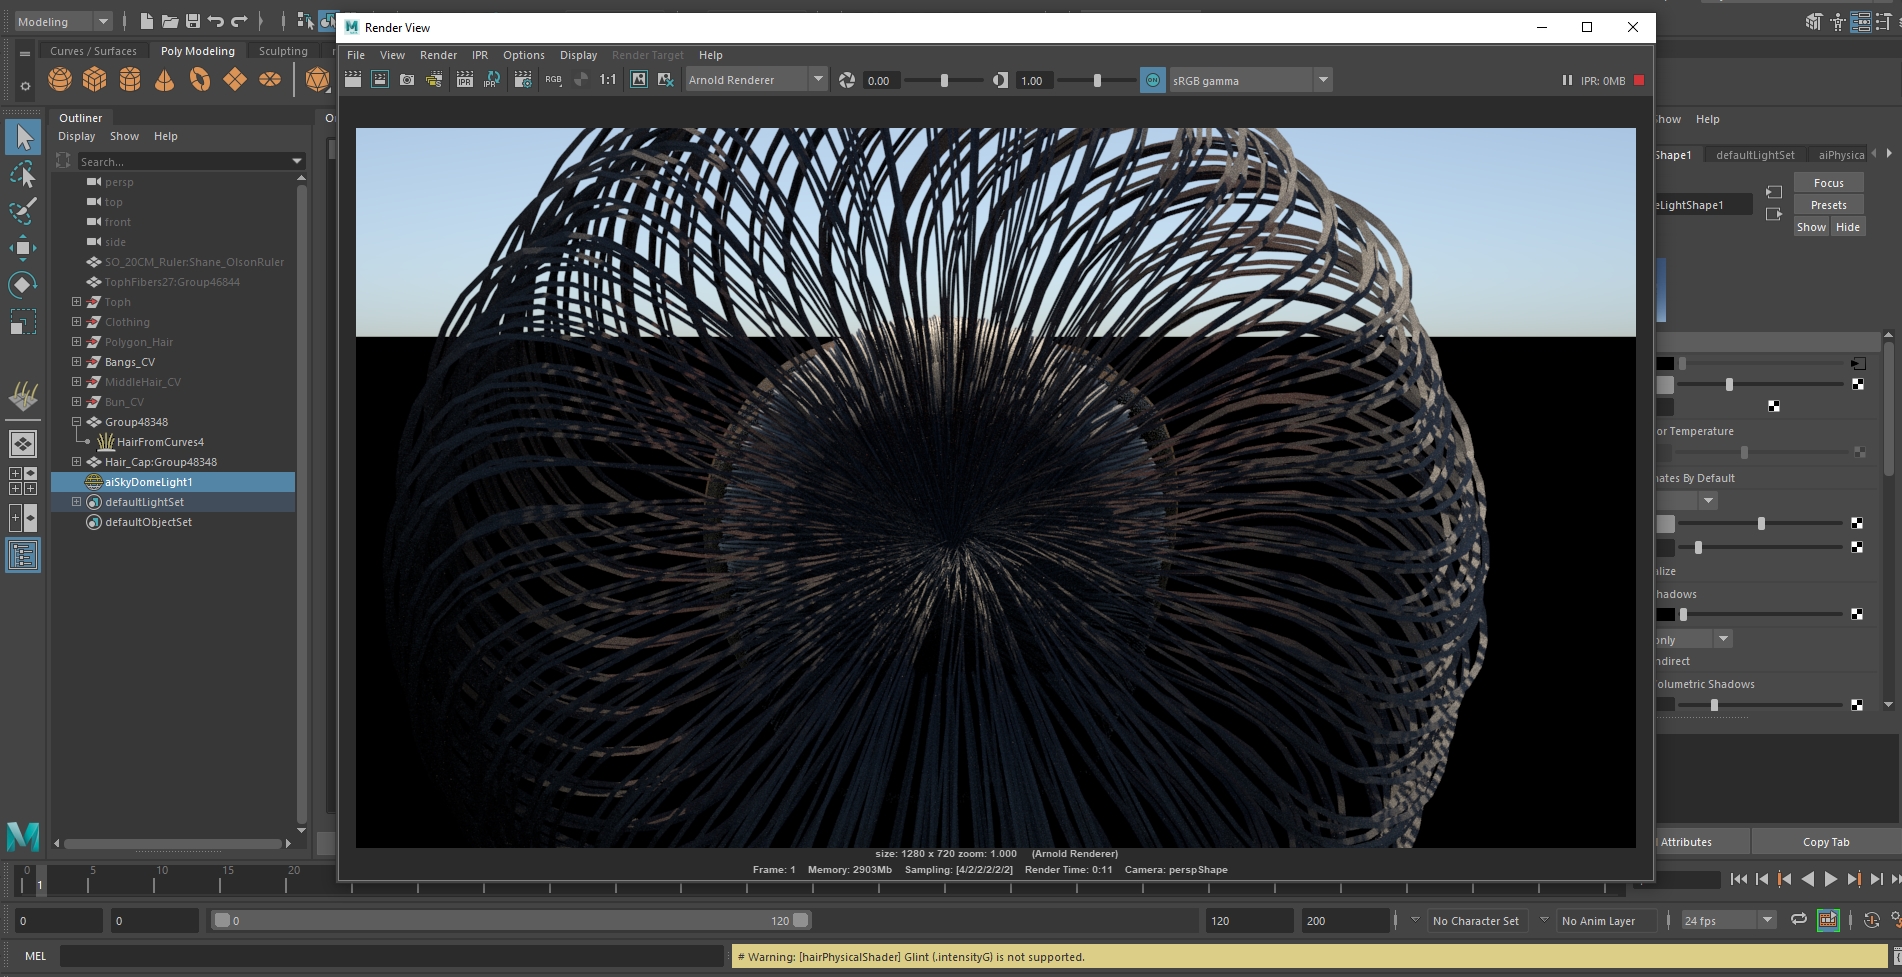The image size is (1902, 977).
Task: Click the Refresh IPR render icon
Action: pyautogui.click(x=492, y=80)
